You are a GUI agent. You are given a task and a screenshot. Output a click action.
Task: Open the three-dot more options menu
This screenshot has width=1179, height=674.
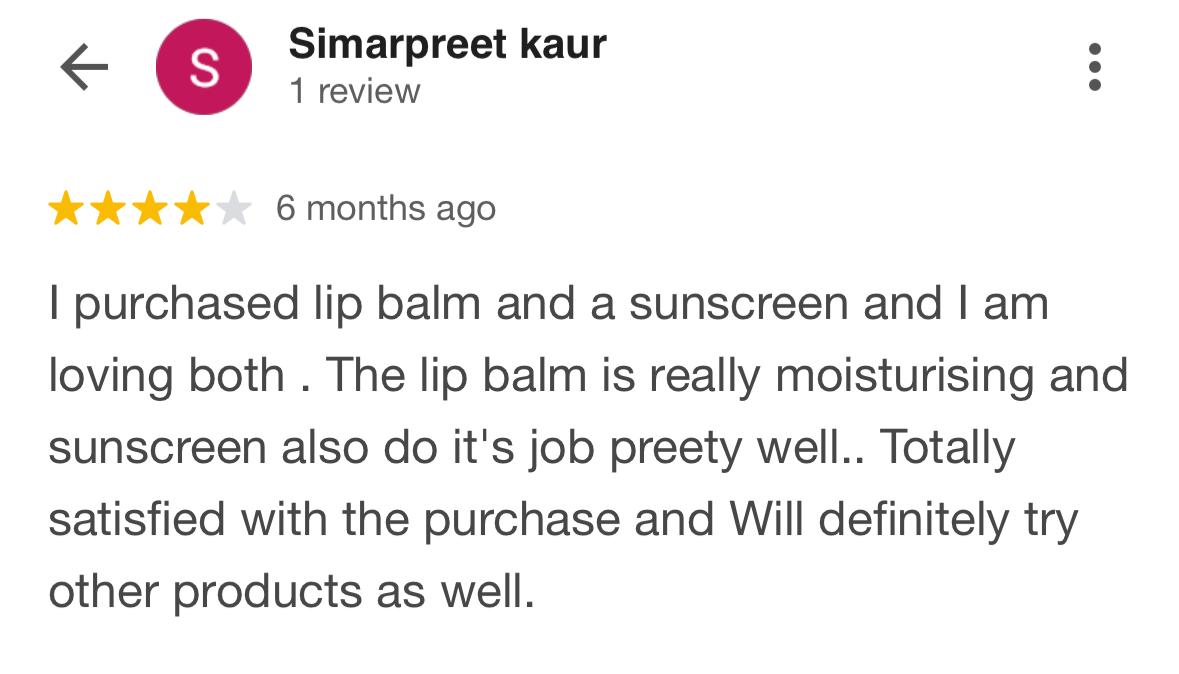tap(1095, 67)
